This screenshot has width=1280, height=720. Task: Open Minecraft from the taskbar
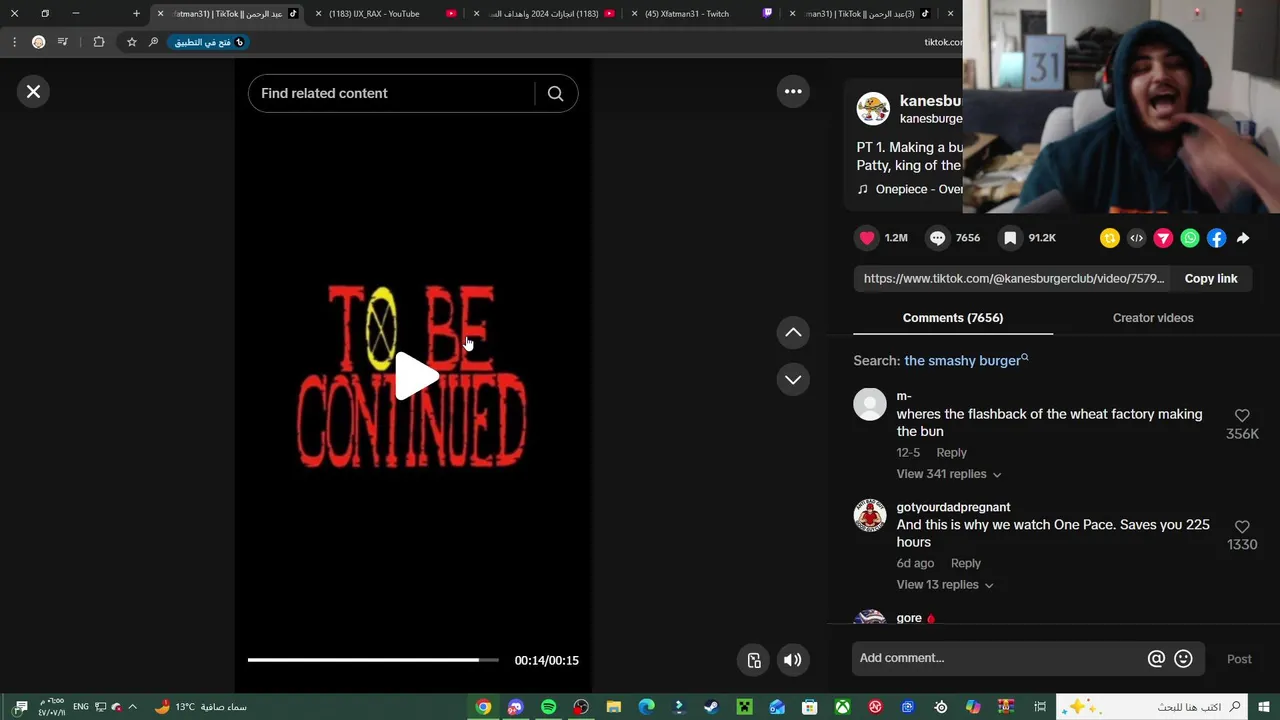pos(744,707)
